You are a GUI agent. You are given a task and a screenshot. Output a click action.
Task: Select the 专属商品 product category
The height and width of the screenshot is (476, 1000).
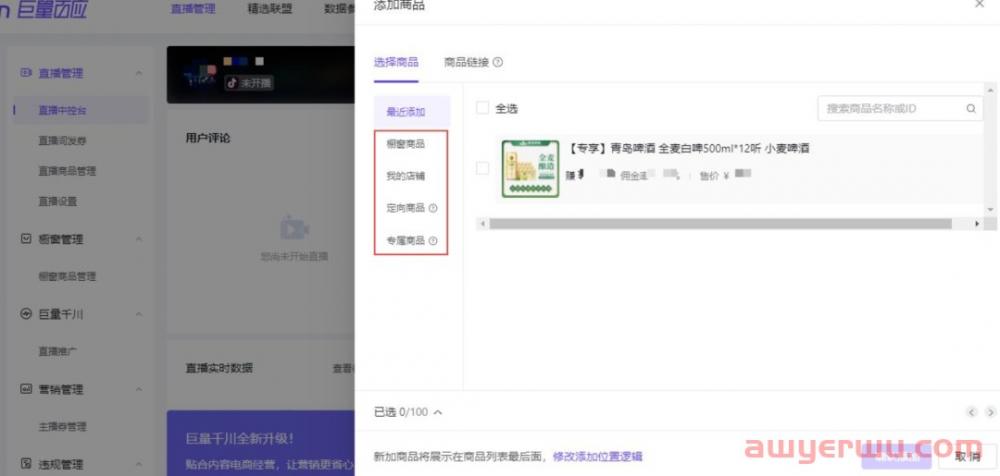(x=406, y=241)
